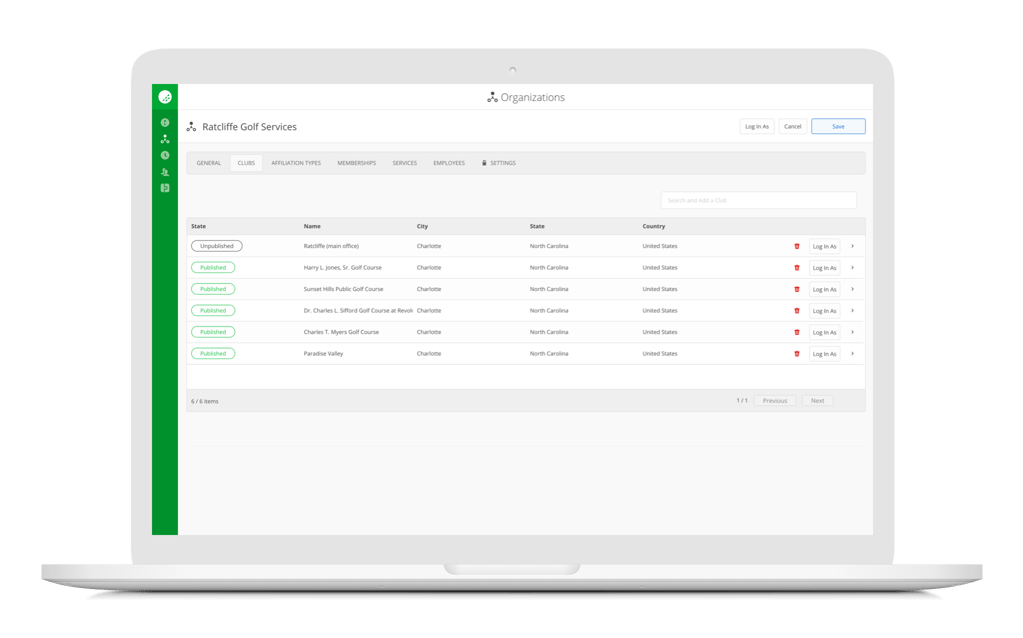
Task: Expand the Charles T. Myers Golf Course row chevron
Action: (852, 332)
